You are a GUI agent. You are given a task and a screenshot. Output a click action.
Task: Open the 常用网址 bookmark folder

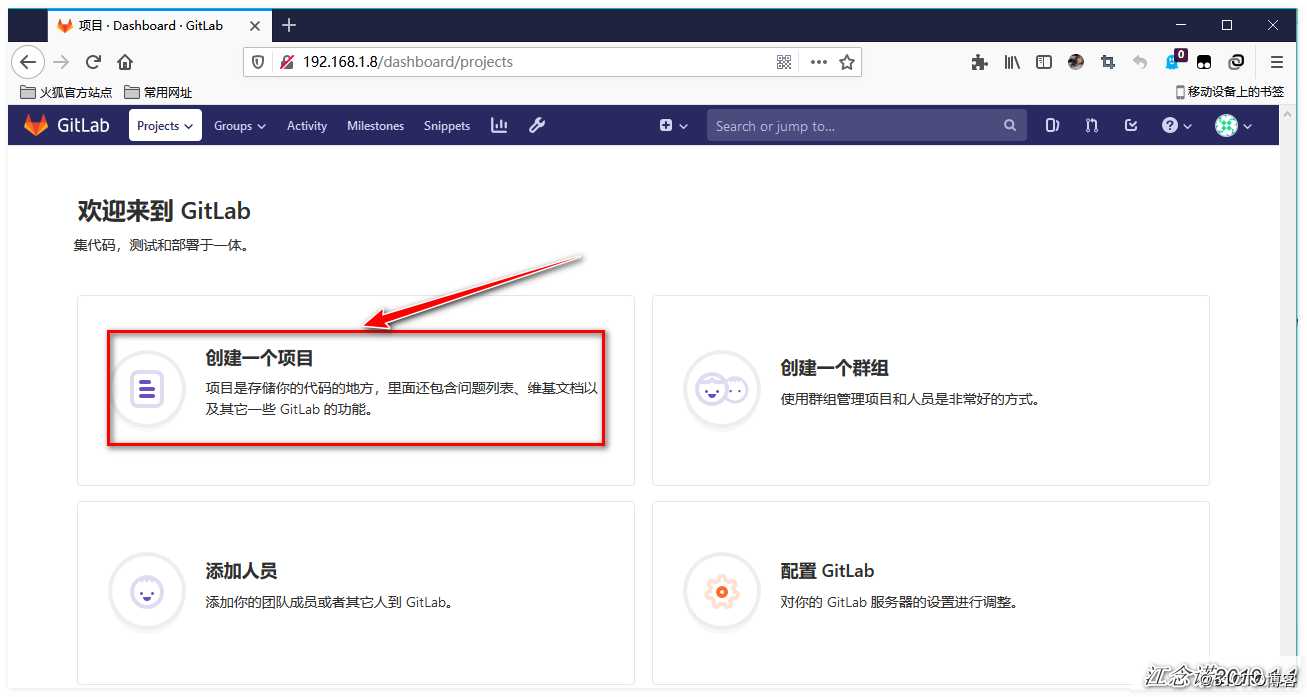point(158,92)
